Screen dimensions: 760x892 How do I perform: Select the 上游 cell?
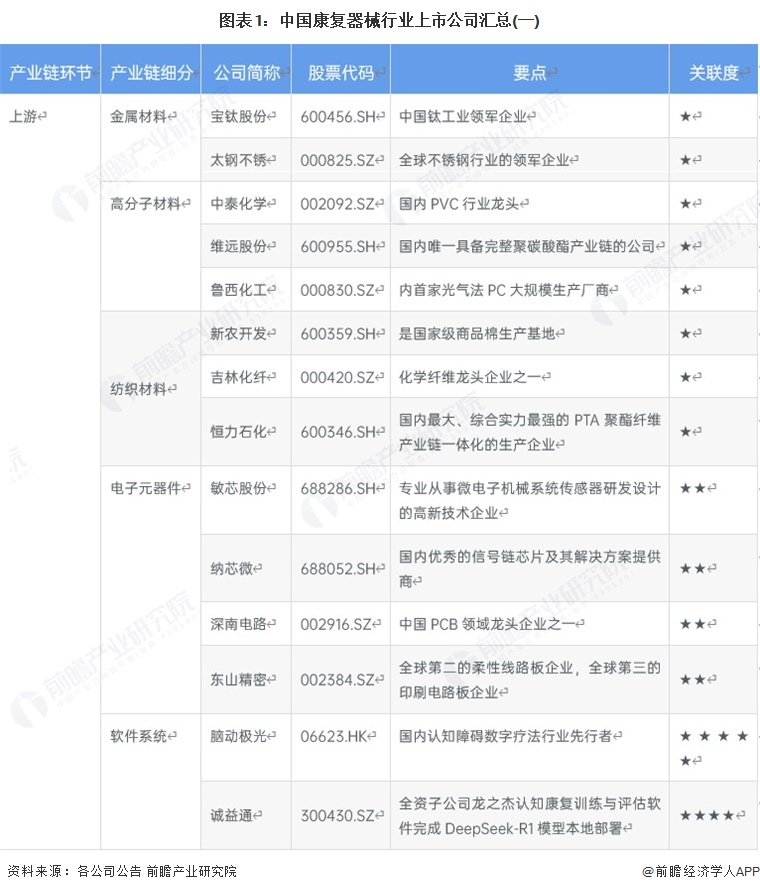click(x=28, y=116)
